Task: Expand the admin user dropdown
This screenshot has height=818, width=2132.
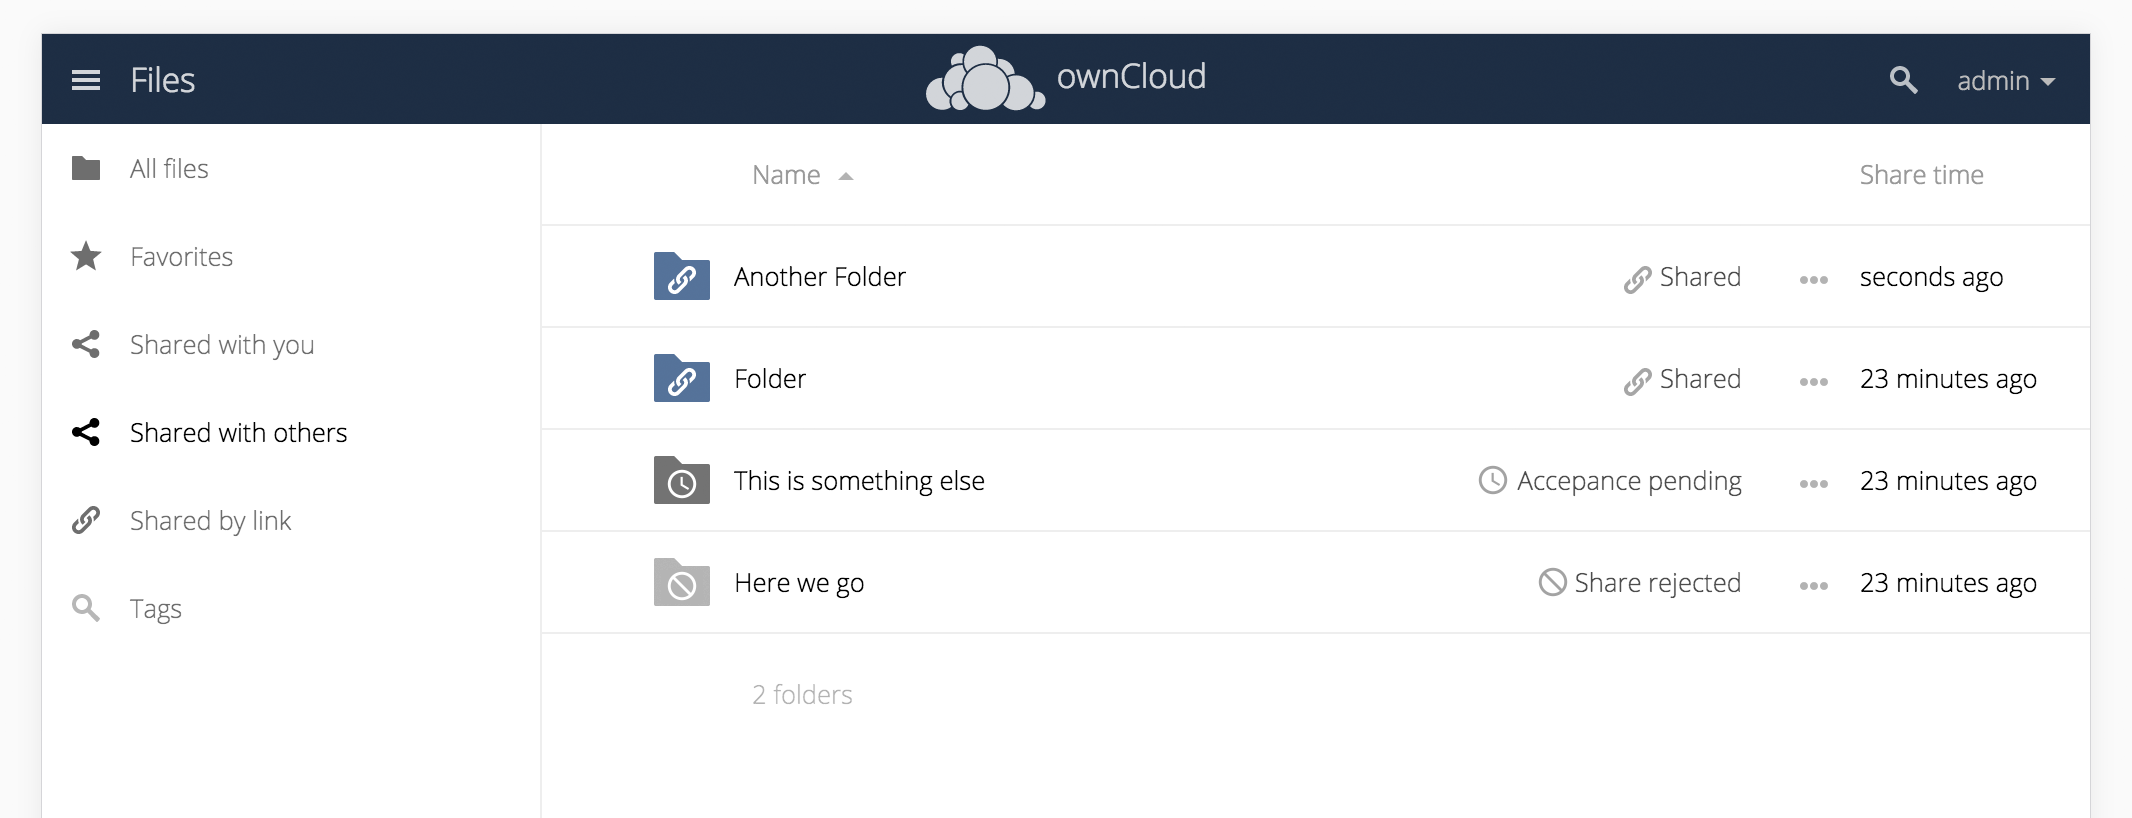Action: pyautogui.click(x=2006, y=81)
